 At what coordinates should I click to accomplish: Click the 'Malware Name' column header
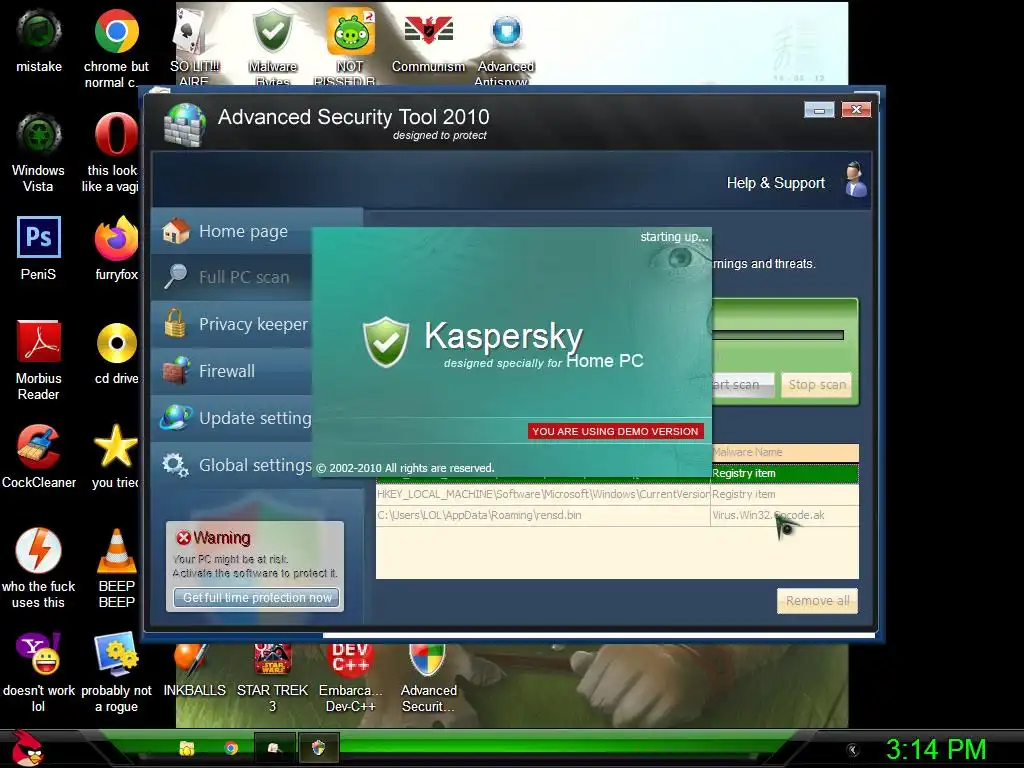(784, 452)
